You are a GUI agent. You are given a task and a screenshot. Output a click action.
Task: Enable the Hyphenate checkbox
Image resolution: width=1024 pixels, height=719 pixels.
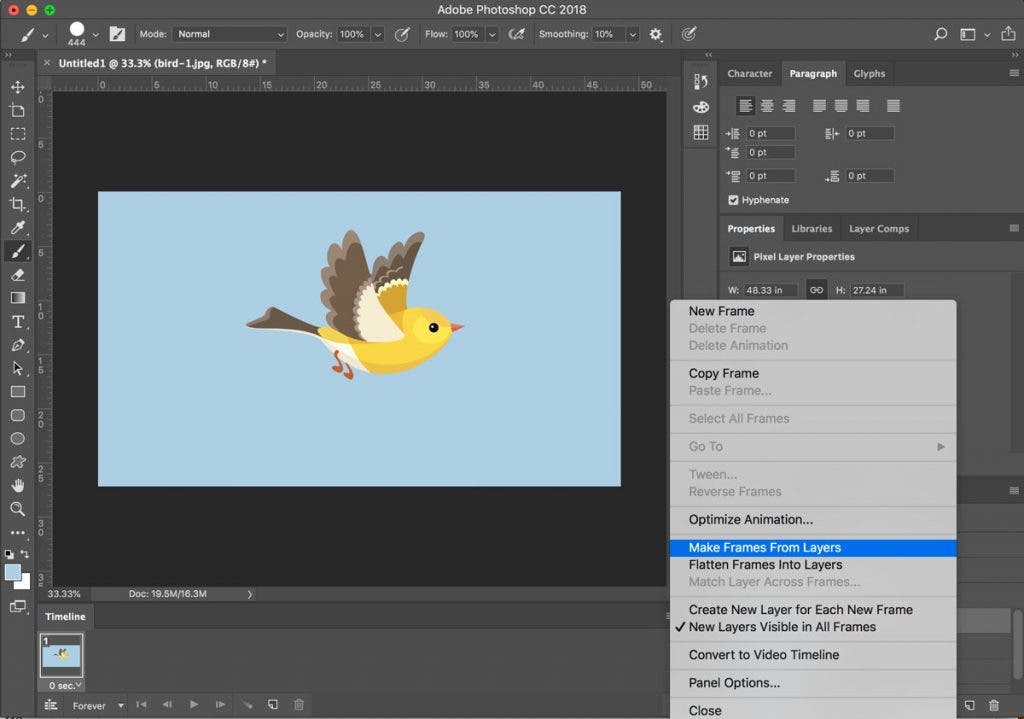click(x=734, y=200)
